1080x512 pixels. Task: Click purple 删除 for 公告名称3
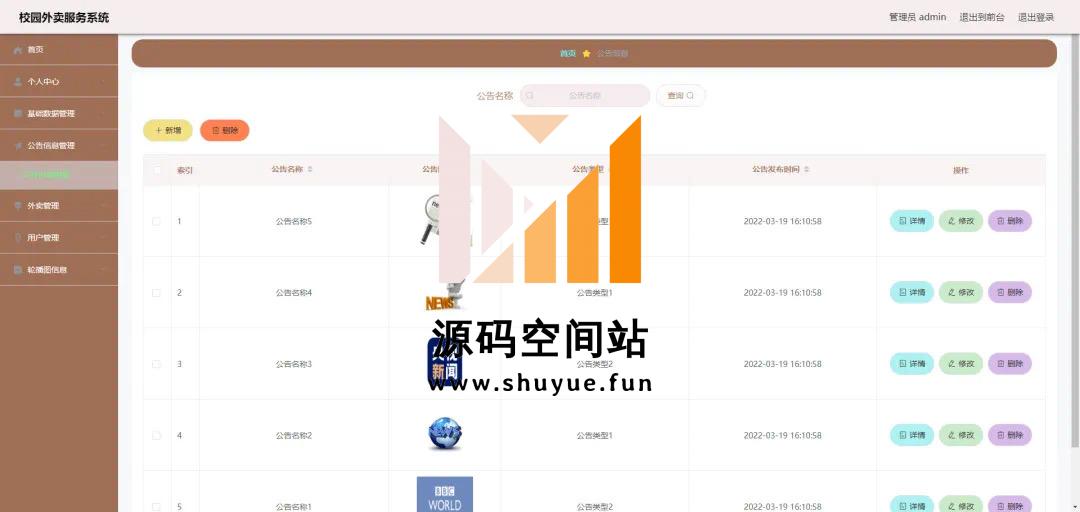[1010, 364]
